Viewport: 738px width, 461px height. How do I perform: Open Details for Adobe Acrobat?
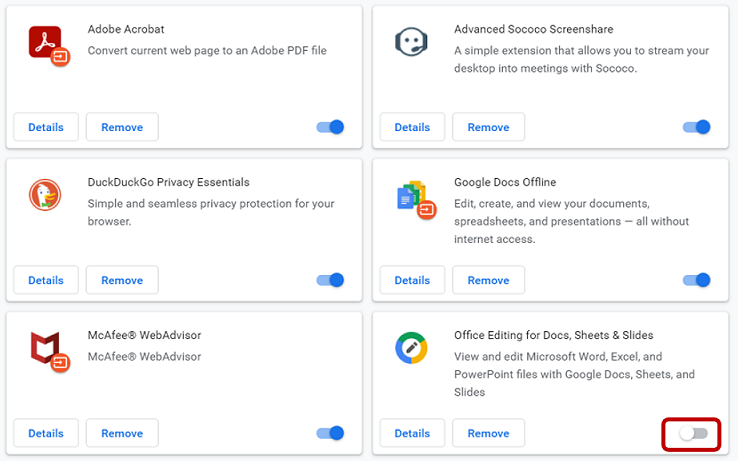point(46,127)
